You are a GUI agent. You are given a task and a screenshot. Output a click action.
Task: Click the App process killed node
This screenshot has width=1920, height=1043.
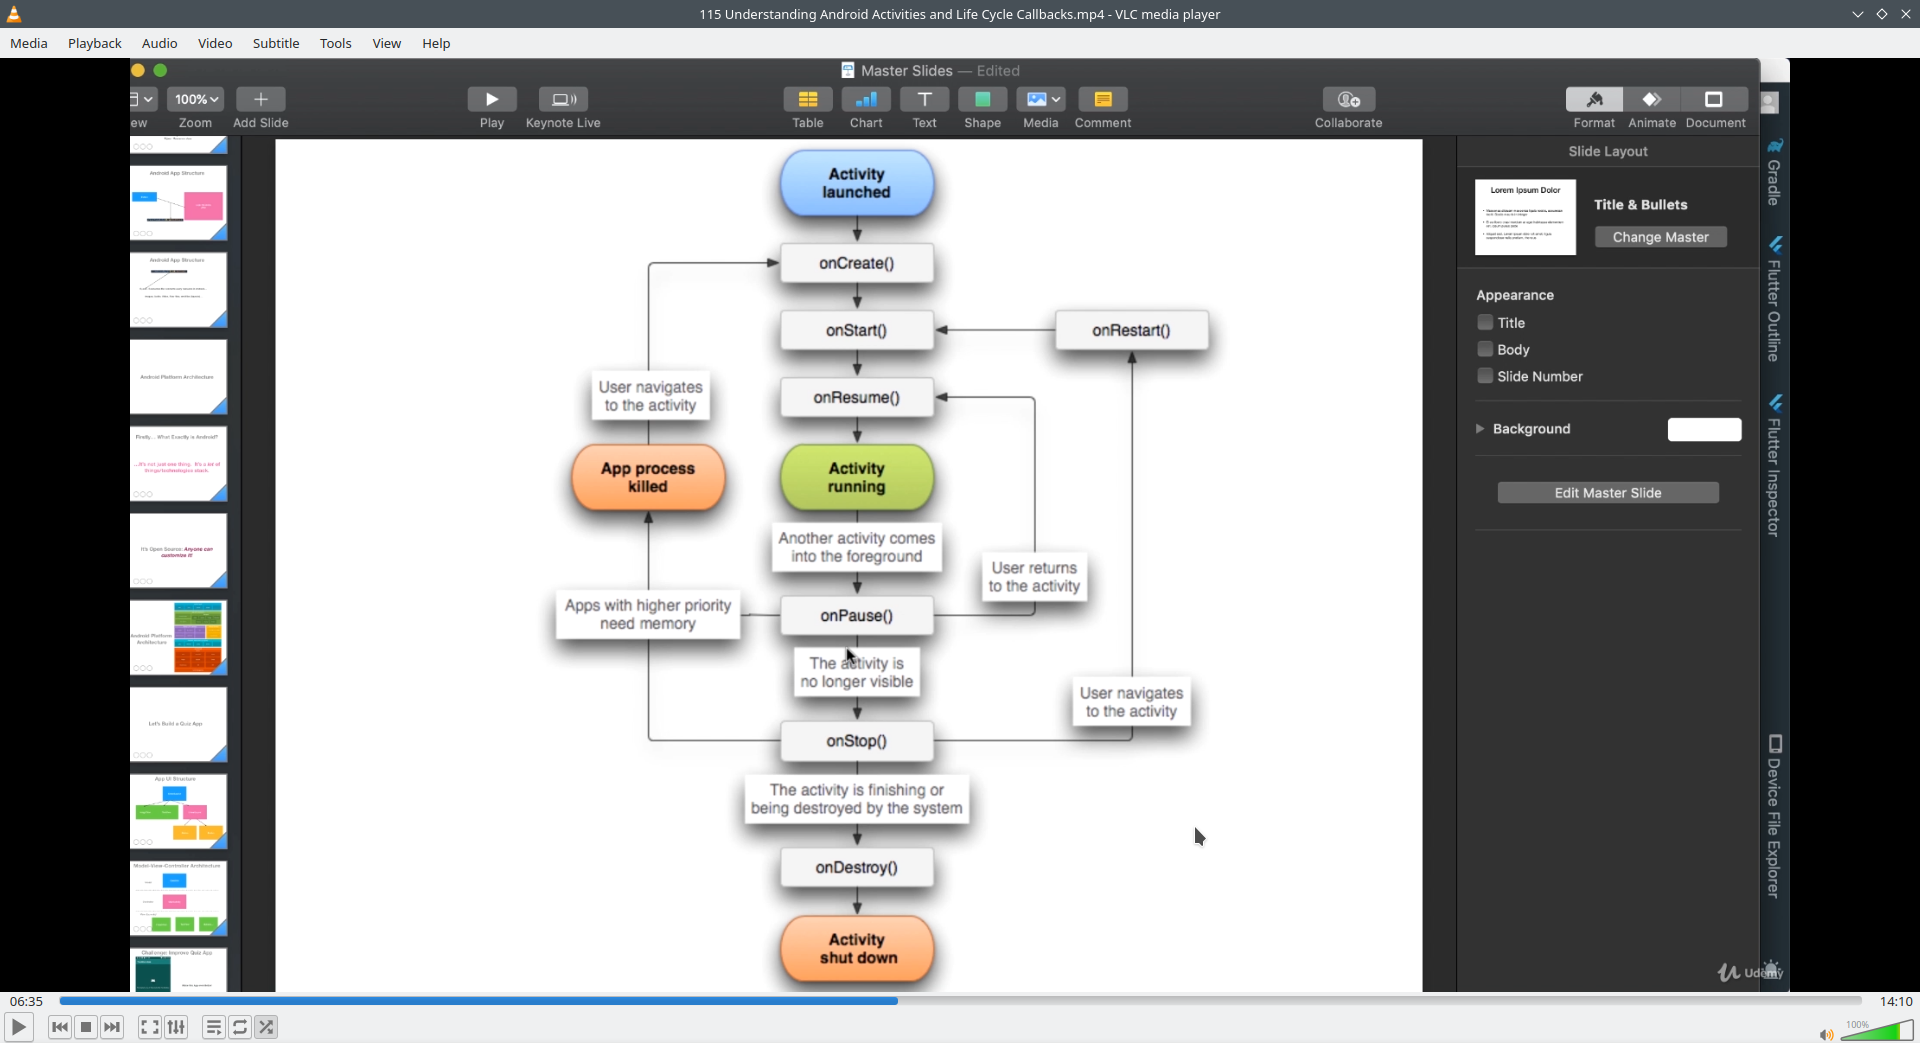tap(648, 478)
